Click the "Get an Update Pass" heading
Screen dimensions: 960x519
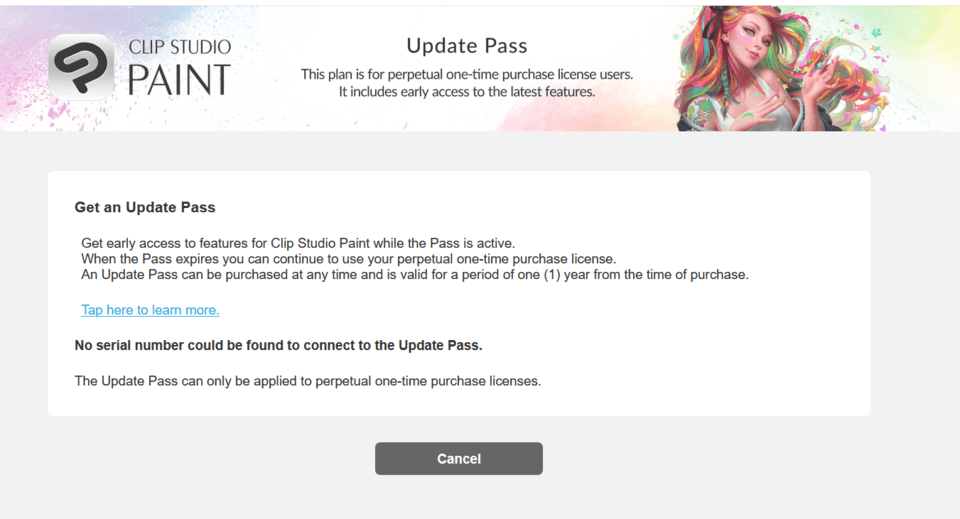coord(145,208)
